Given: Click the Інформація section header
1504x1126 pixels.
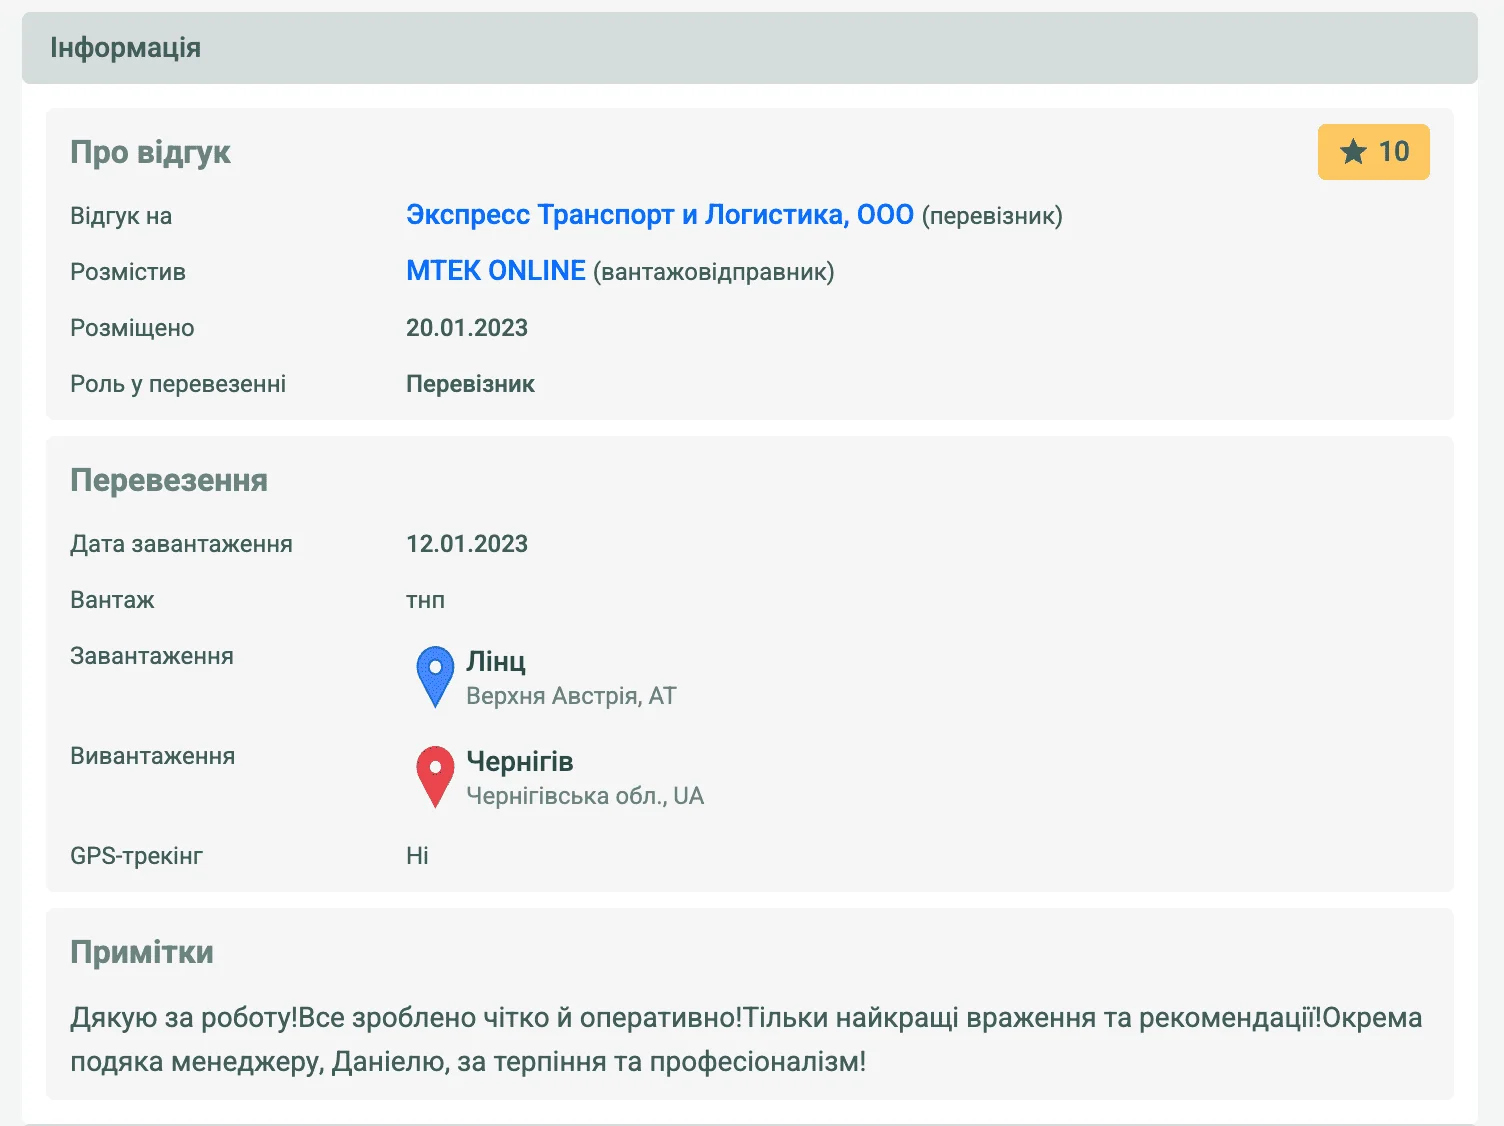Looking at the screenshot, I should [x=125, y=48].
